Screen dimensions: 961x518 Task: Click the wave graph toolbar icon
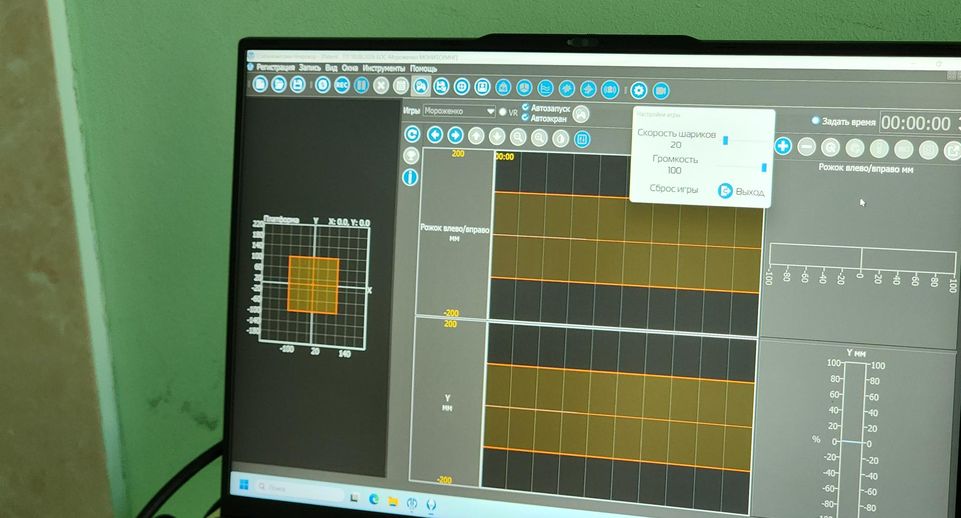point(545,88)
